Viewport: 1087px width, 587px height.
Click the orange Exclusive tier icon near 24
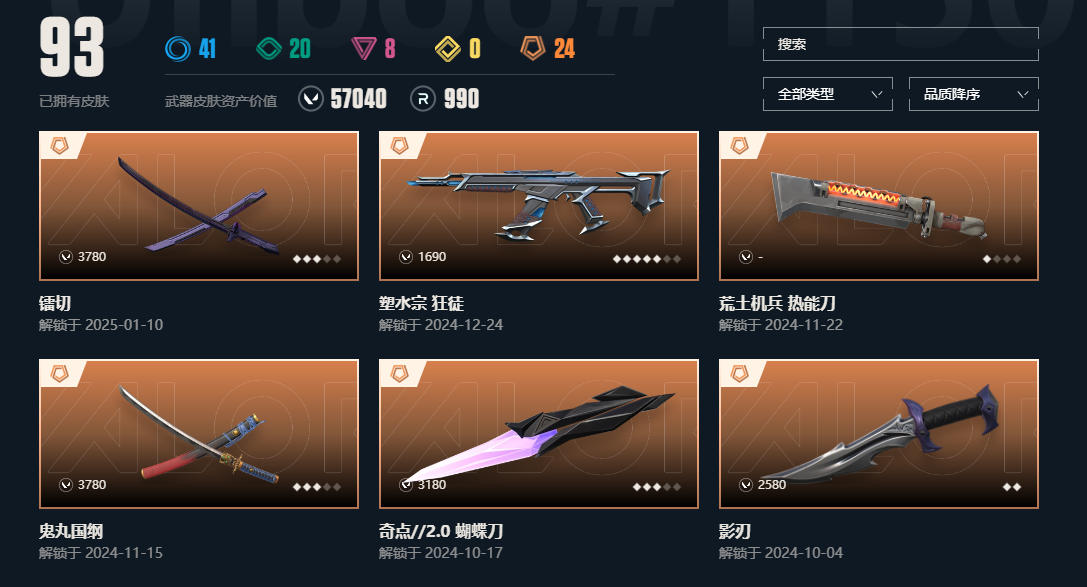tap(533, 49)
